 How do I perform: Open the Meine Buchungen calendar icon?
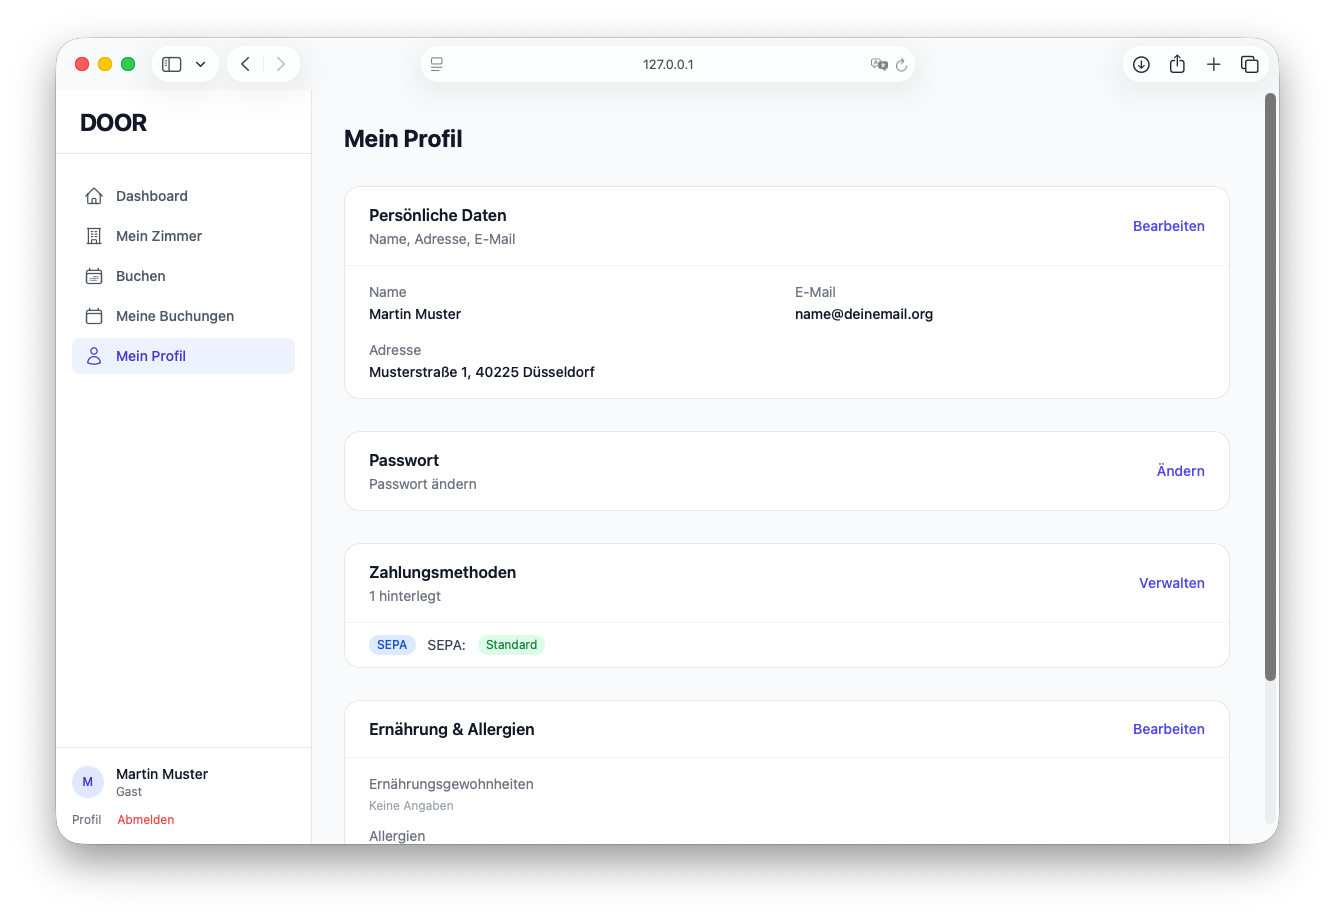tap(94, 316)
